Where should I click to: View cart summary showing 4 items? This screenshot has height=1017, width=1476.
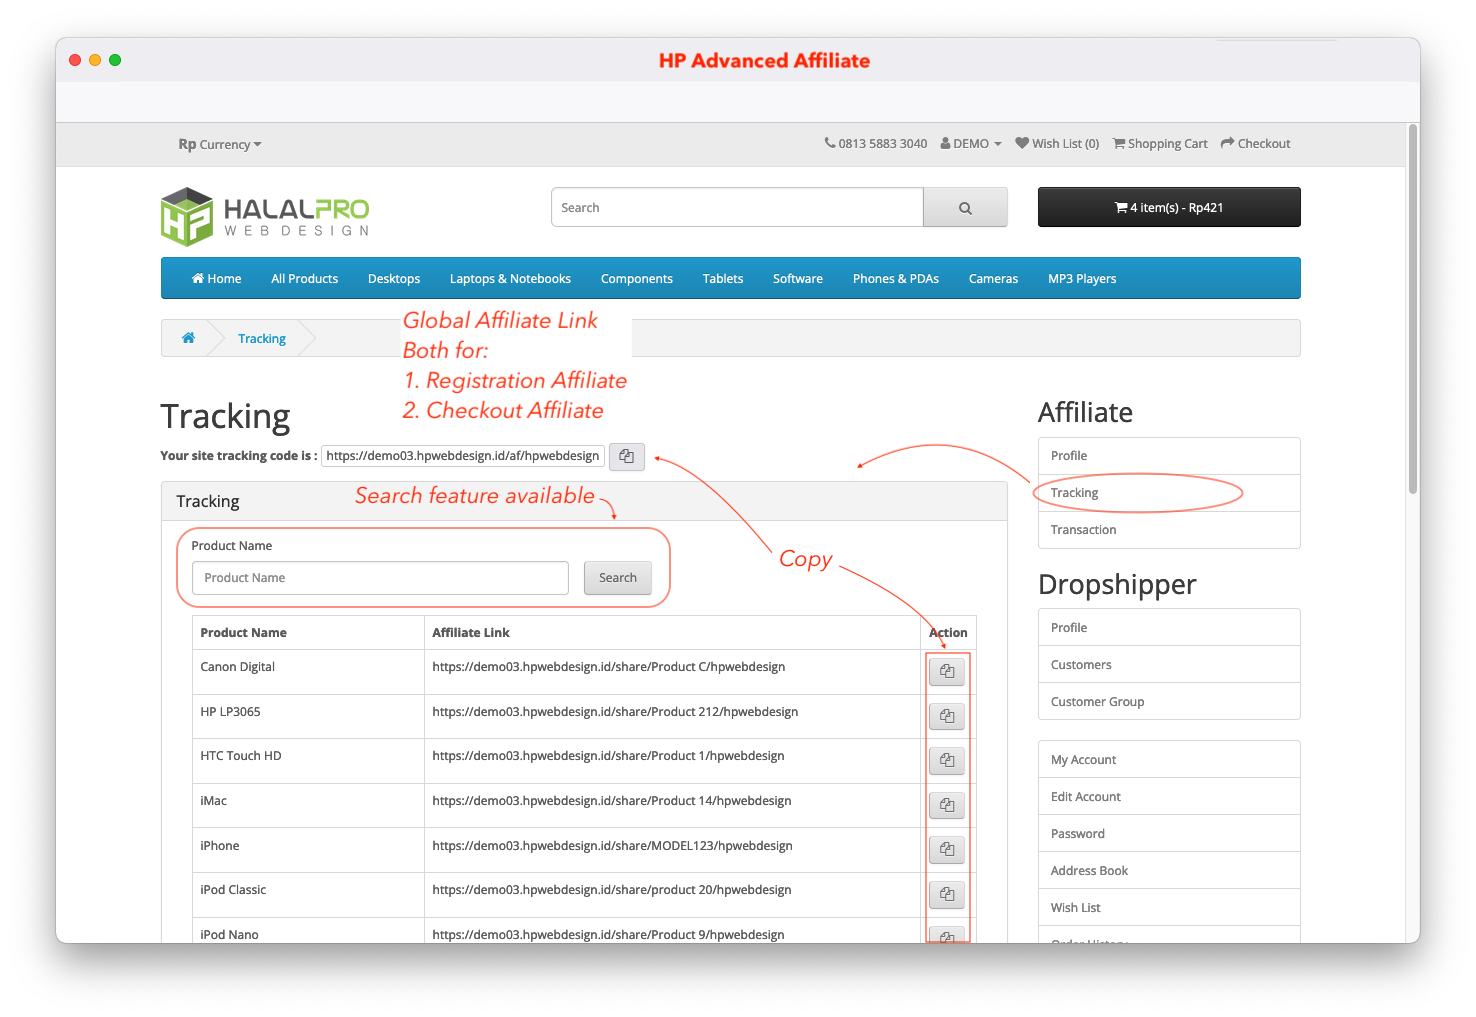coord(1168,207)
